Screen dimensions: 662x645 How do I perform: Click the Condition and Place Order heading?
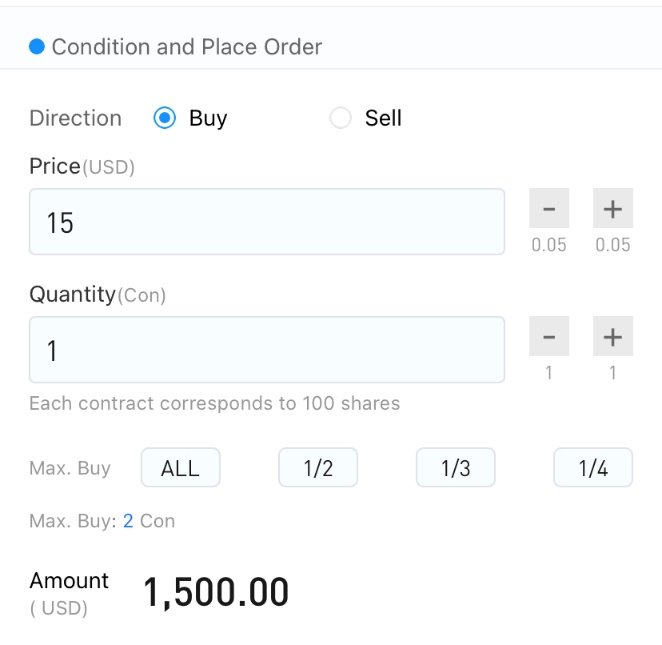tap(187, 46)
